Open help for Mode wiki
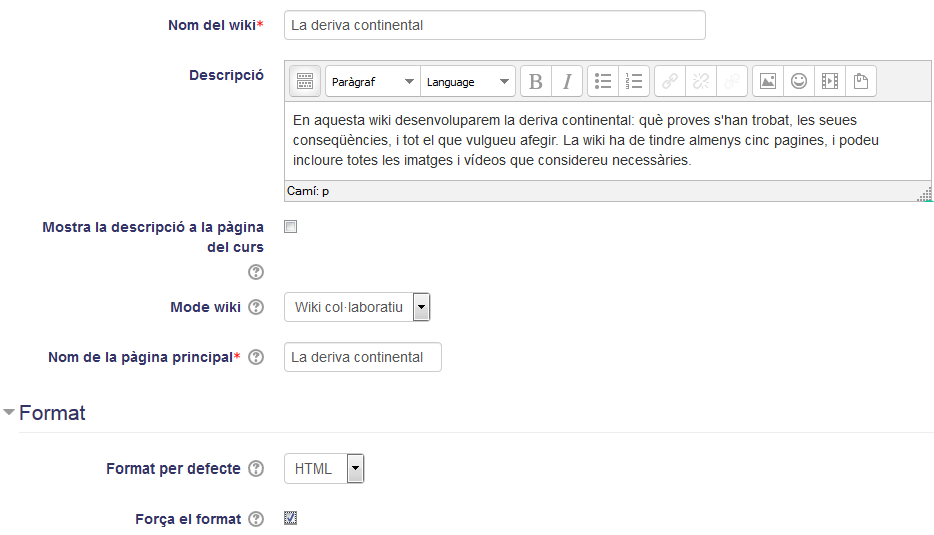The width and height of the screenshot is (934, 535). [x=256, y=307]
